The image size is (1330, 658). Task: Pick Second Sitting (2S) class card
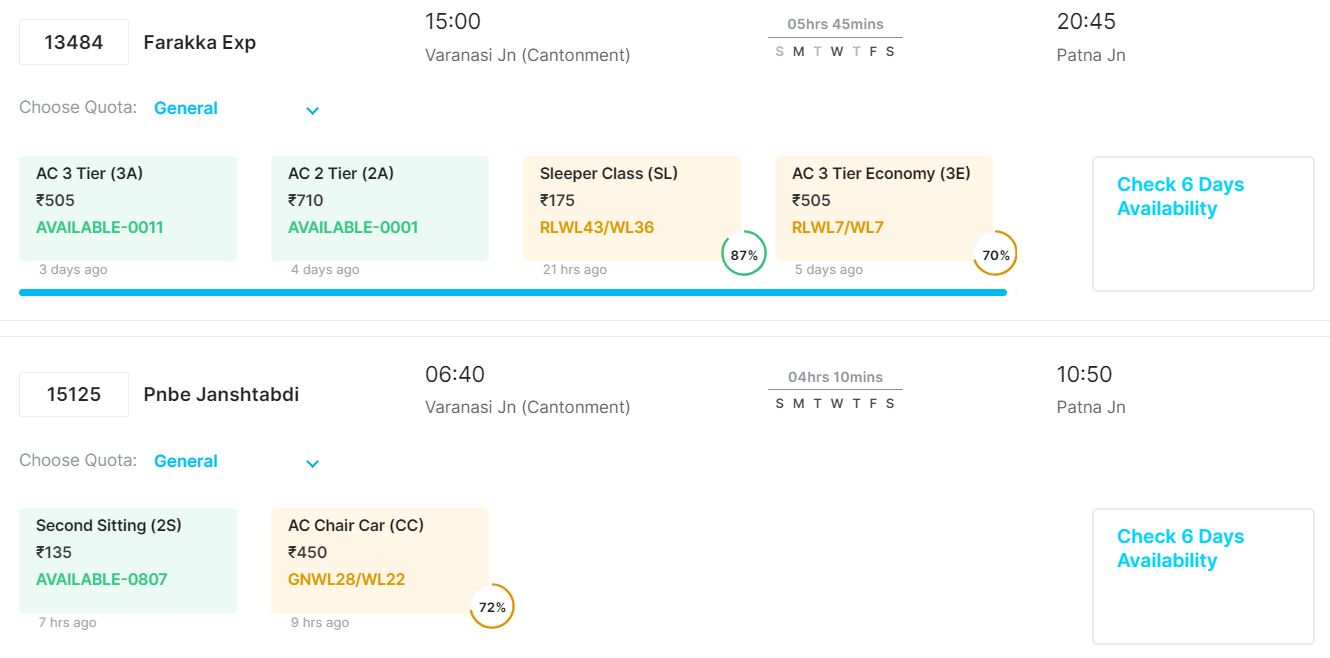coord(128,560)
